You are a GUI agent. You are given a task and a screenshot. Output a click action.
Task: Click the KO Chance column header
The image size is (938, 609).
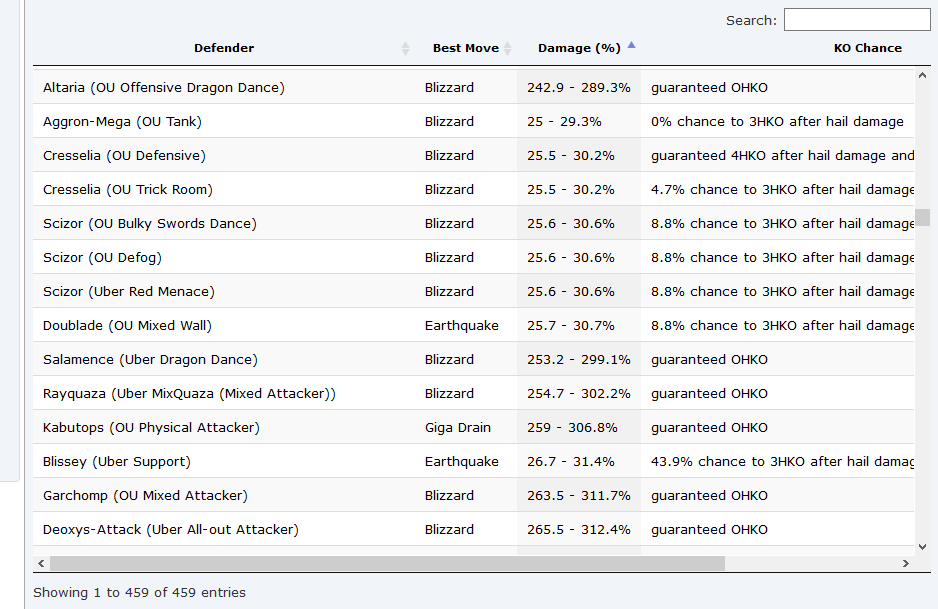point(867,48)
